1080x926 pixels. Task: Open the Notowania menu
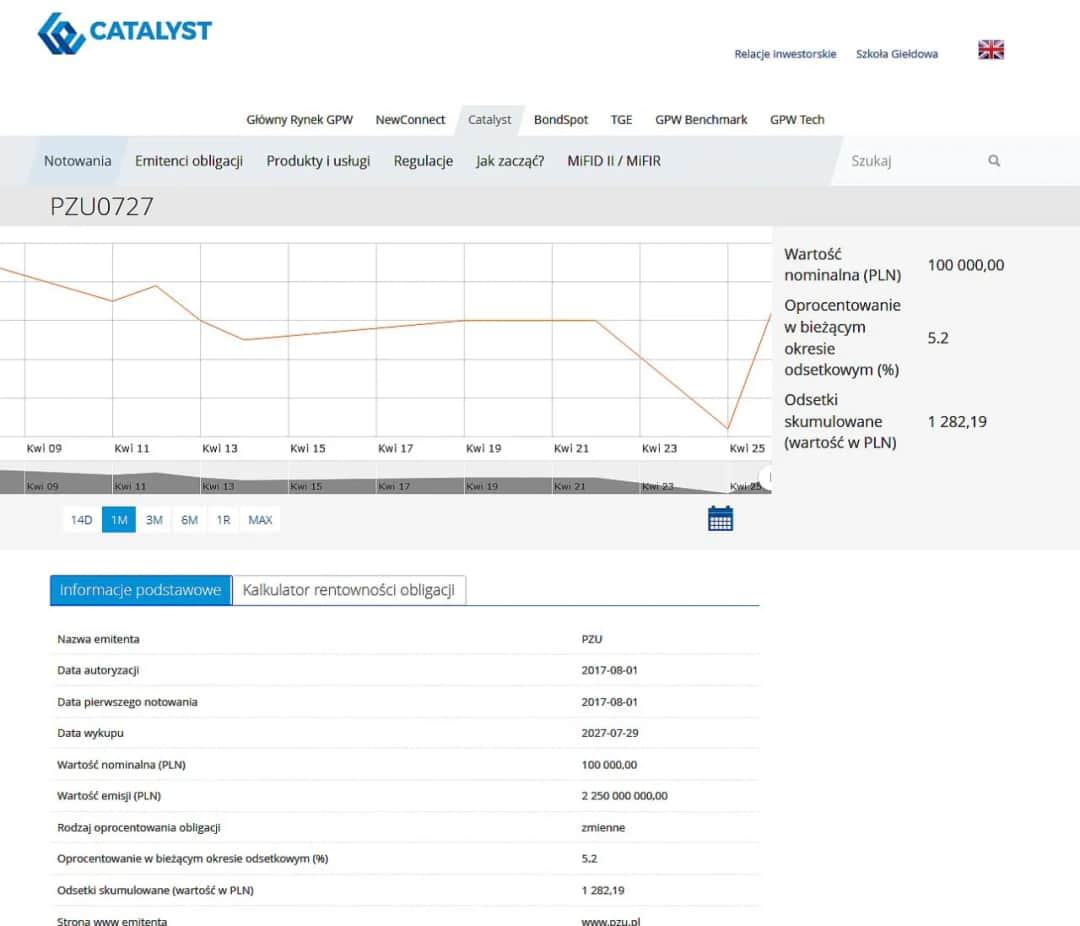77,160
